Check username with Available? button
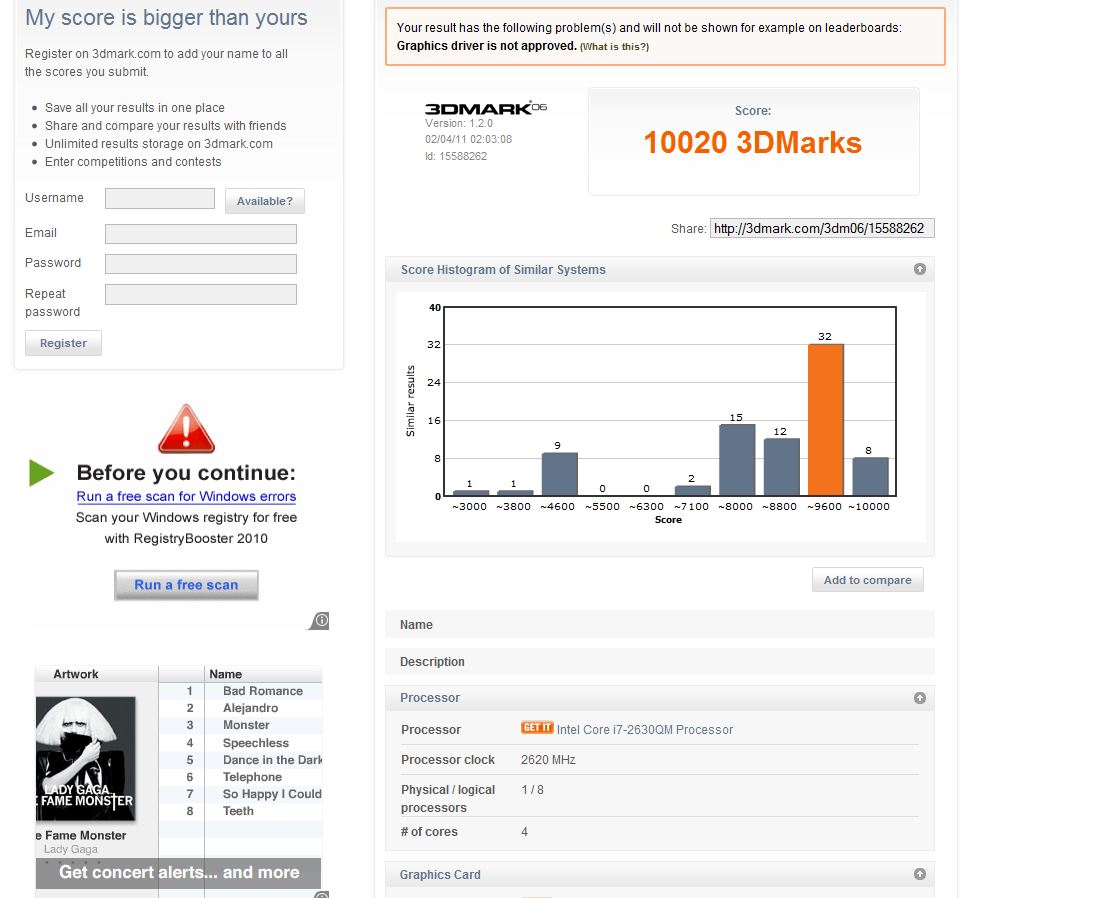 [x=264, y=201]
